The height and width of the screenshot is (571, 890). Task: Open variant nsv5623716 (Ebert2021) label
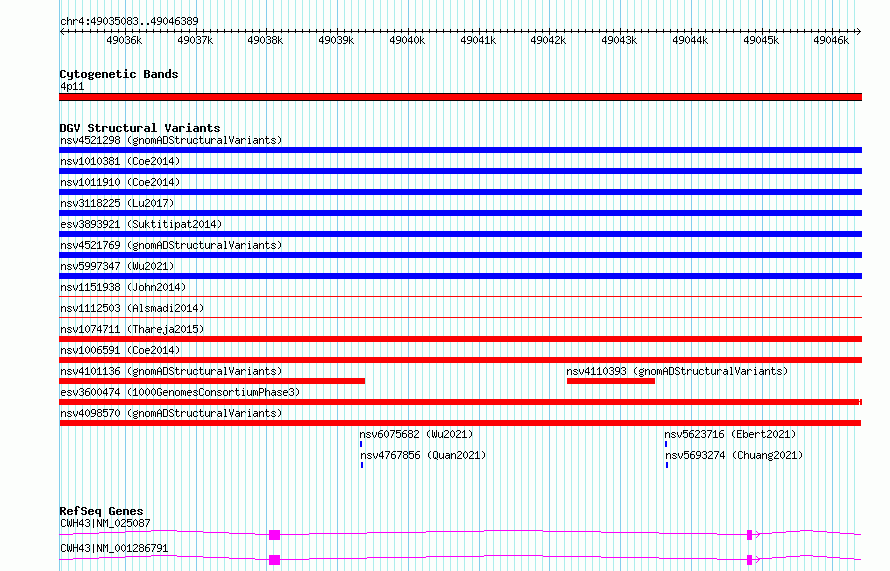click(x=731, y=434)
